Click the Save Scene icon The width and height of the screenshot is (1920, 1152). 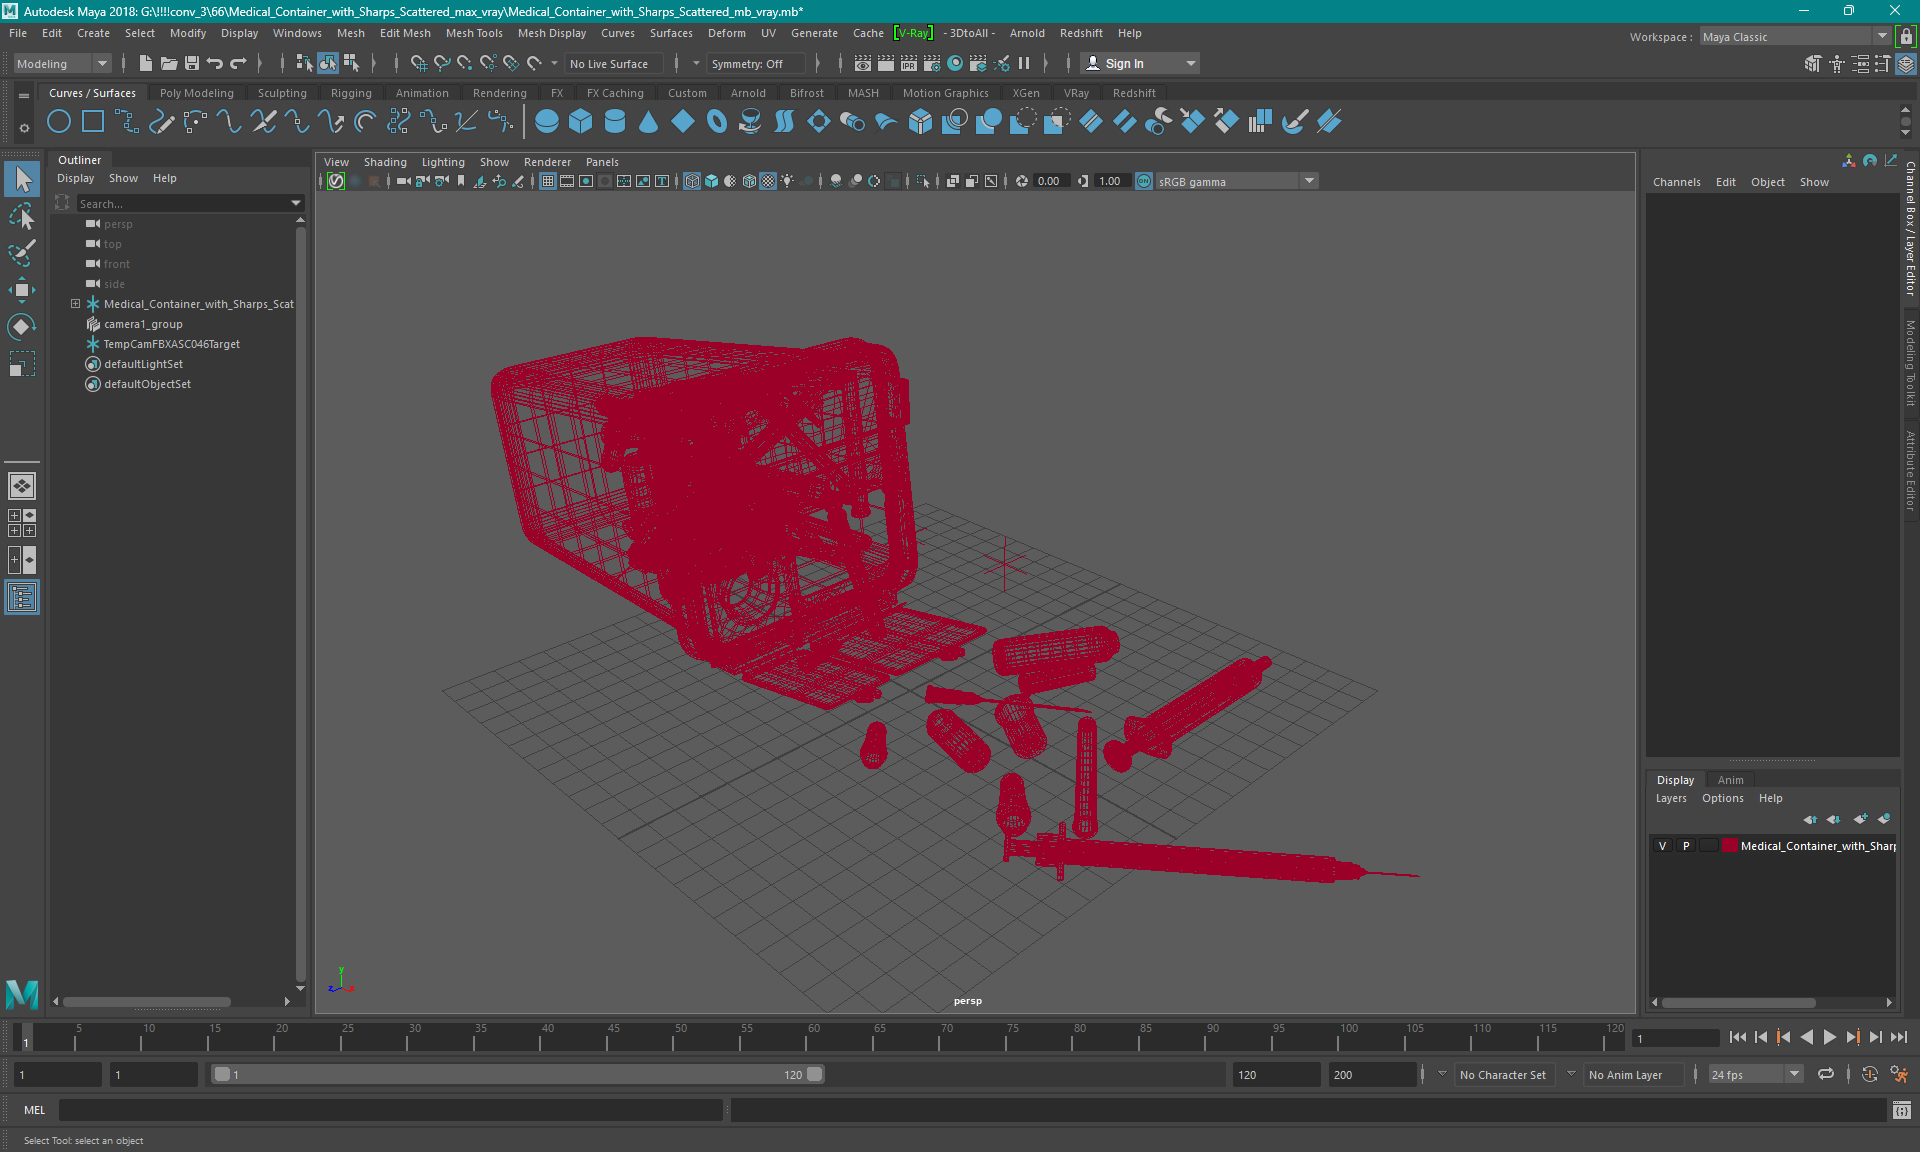pyautogui.click(x=192, y=63)
